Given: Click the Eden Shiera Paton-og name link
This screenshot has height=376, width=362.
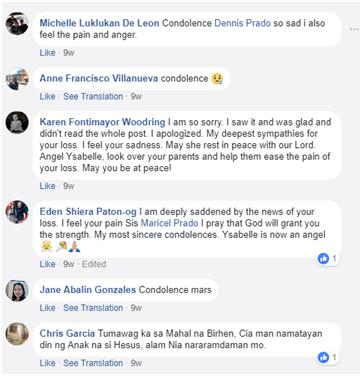Looking at the screenshot, I should 88,212.
